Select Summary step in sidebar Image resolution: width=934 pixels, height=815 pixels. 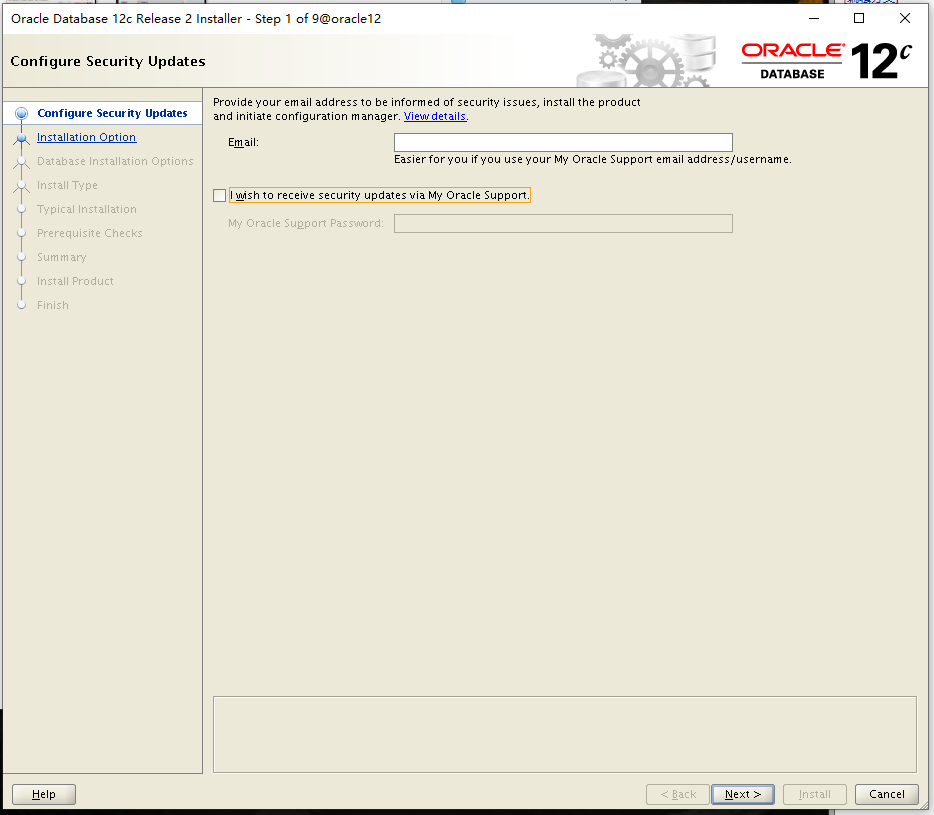tap(61, 257)
